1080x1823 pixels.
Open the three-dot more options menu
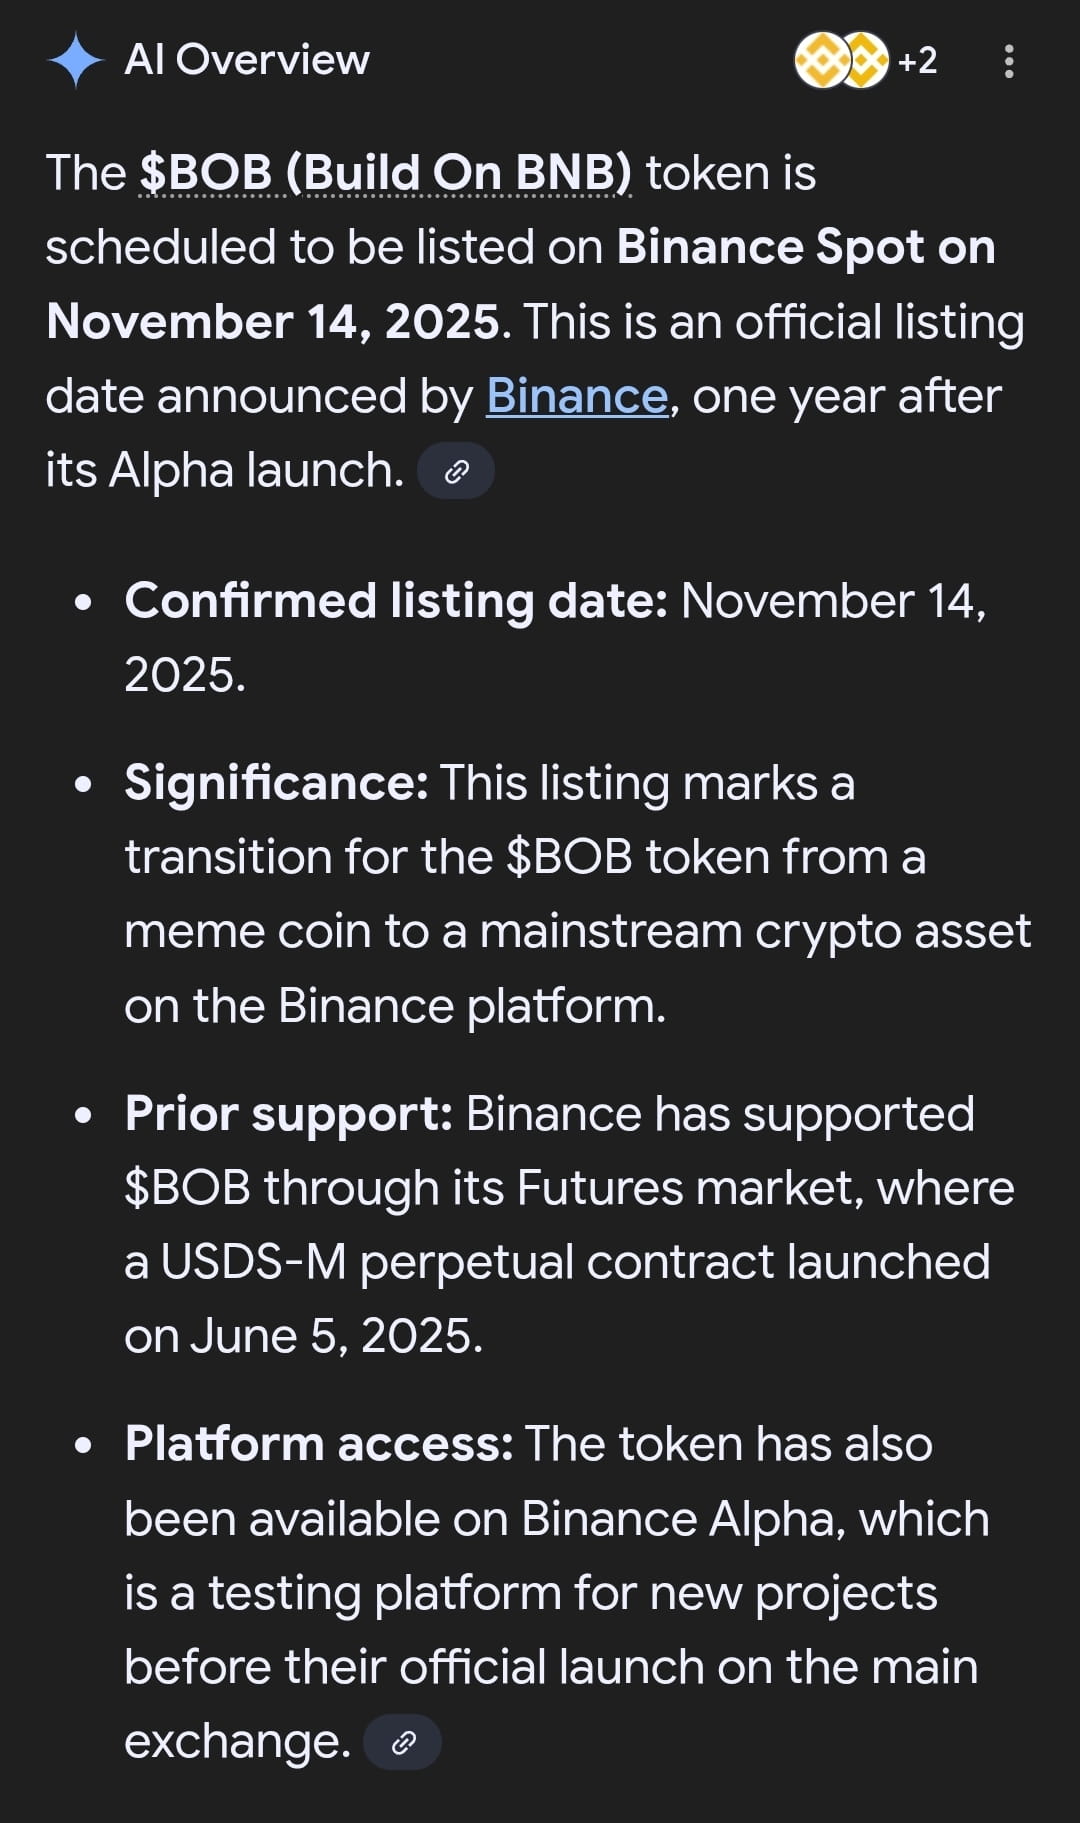coord(1008,61)
